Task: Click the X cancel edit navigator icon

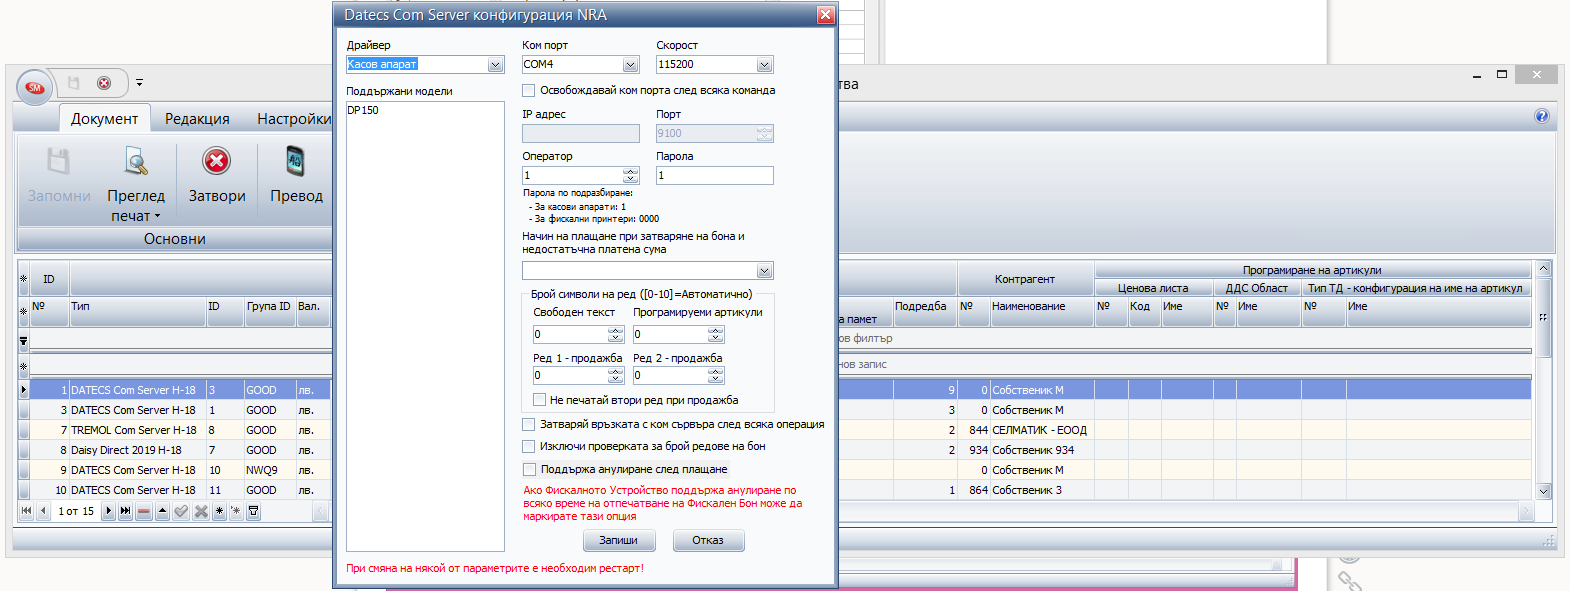Action: tap(201, 511)
